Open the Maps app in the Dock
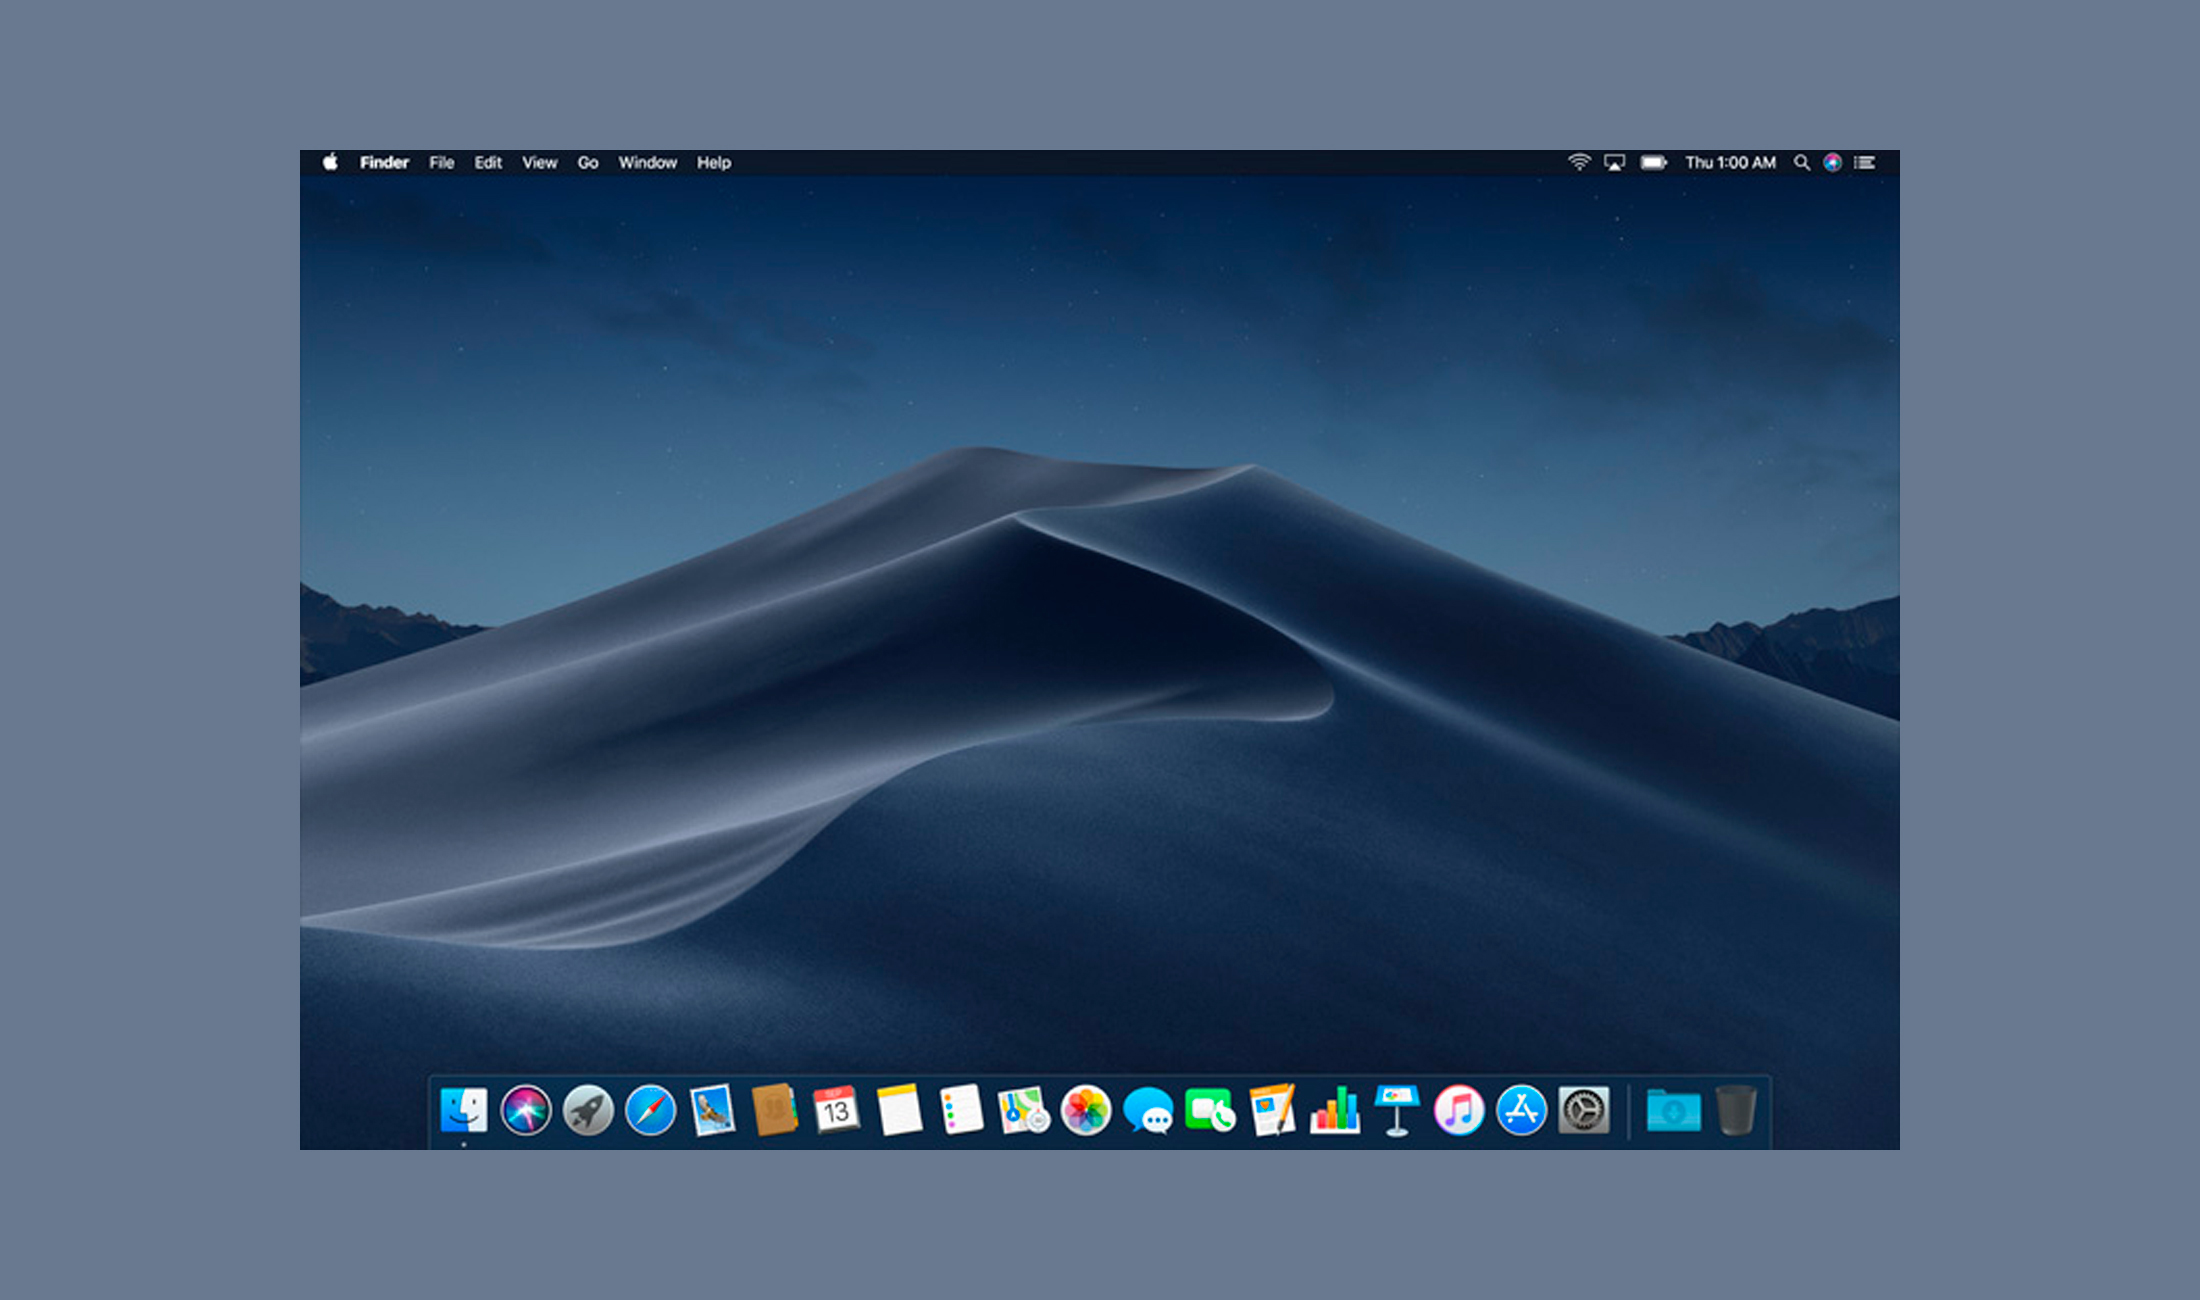This screenshot has height=1300, width=2200. click(1023, 1110)
